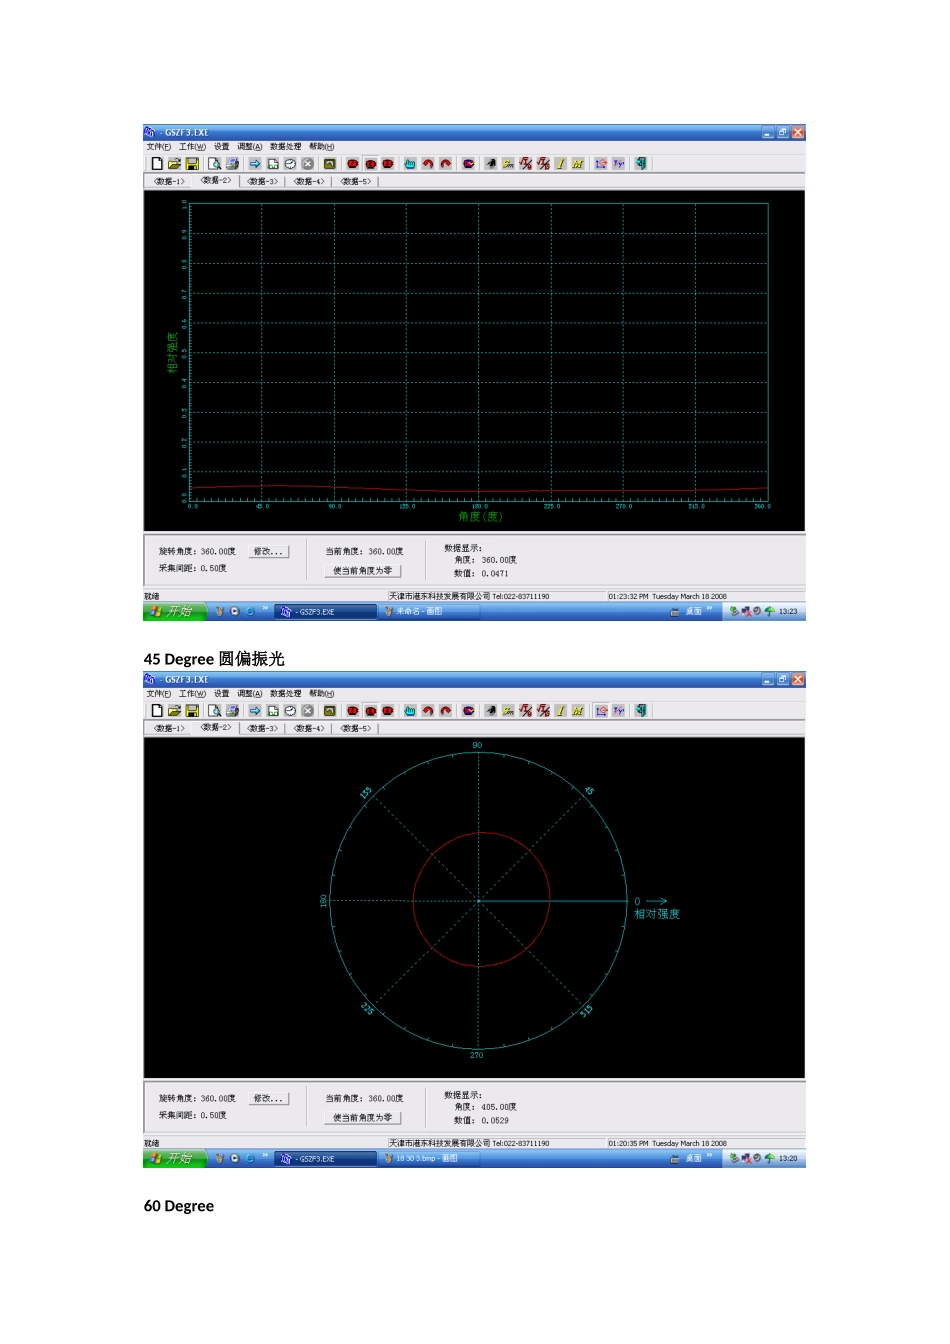Switch to the 数据-3 tab
The height and width of the screenshot is (1344, 950).
click(263, 180)
